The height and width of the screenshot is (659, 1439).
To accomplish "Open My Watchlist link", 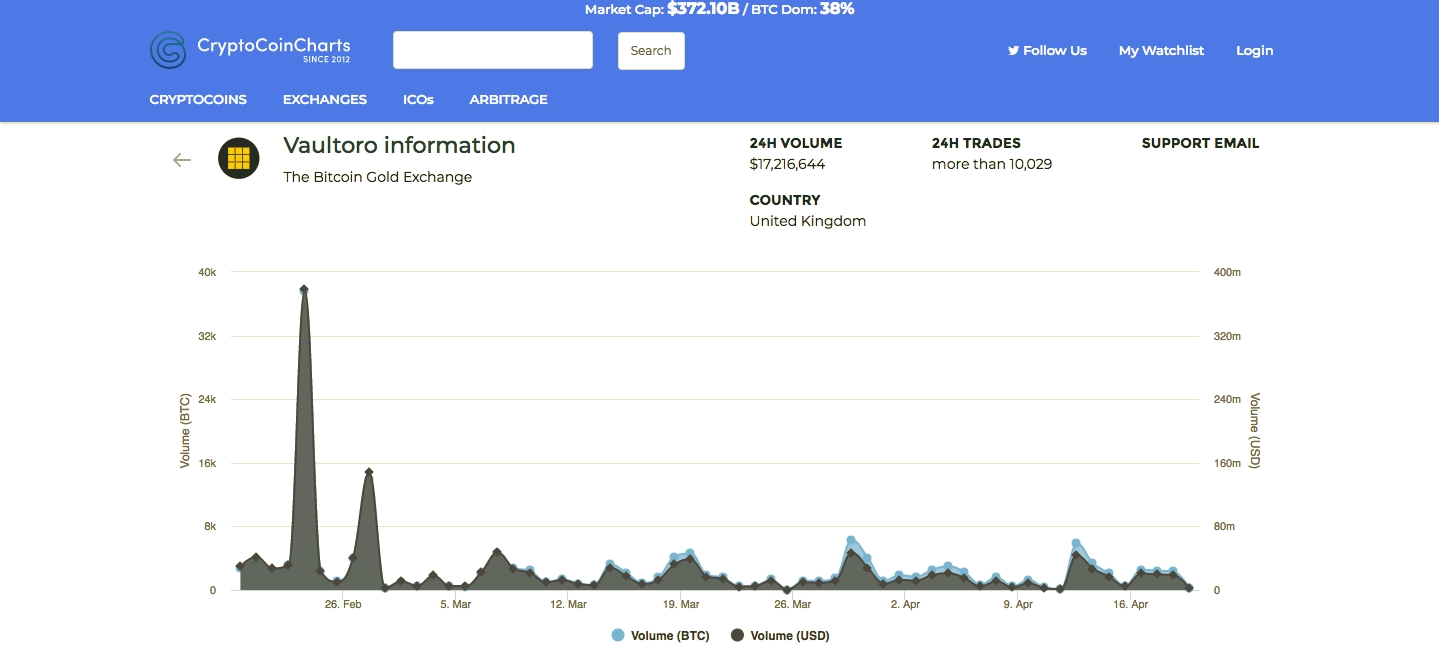I will coord(1161,50).
